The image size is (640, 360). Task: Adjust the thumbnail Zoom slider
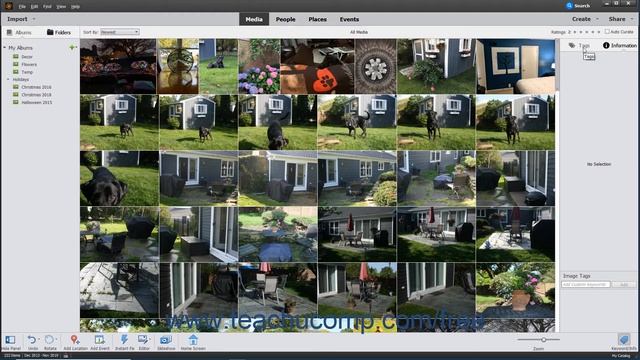click(x=538, y=340)
